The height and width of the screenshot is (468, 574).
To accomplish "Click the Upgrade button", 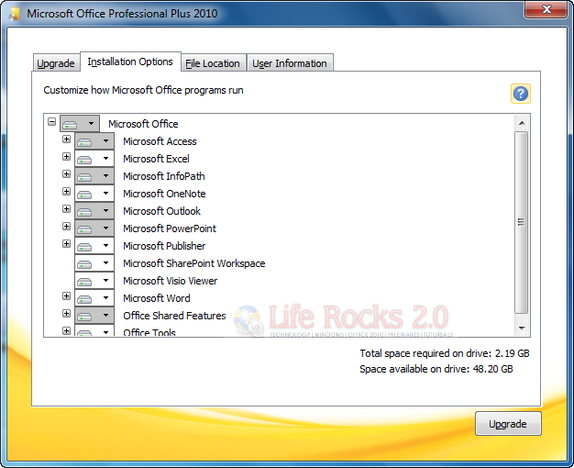I will point(508,424).
